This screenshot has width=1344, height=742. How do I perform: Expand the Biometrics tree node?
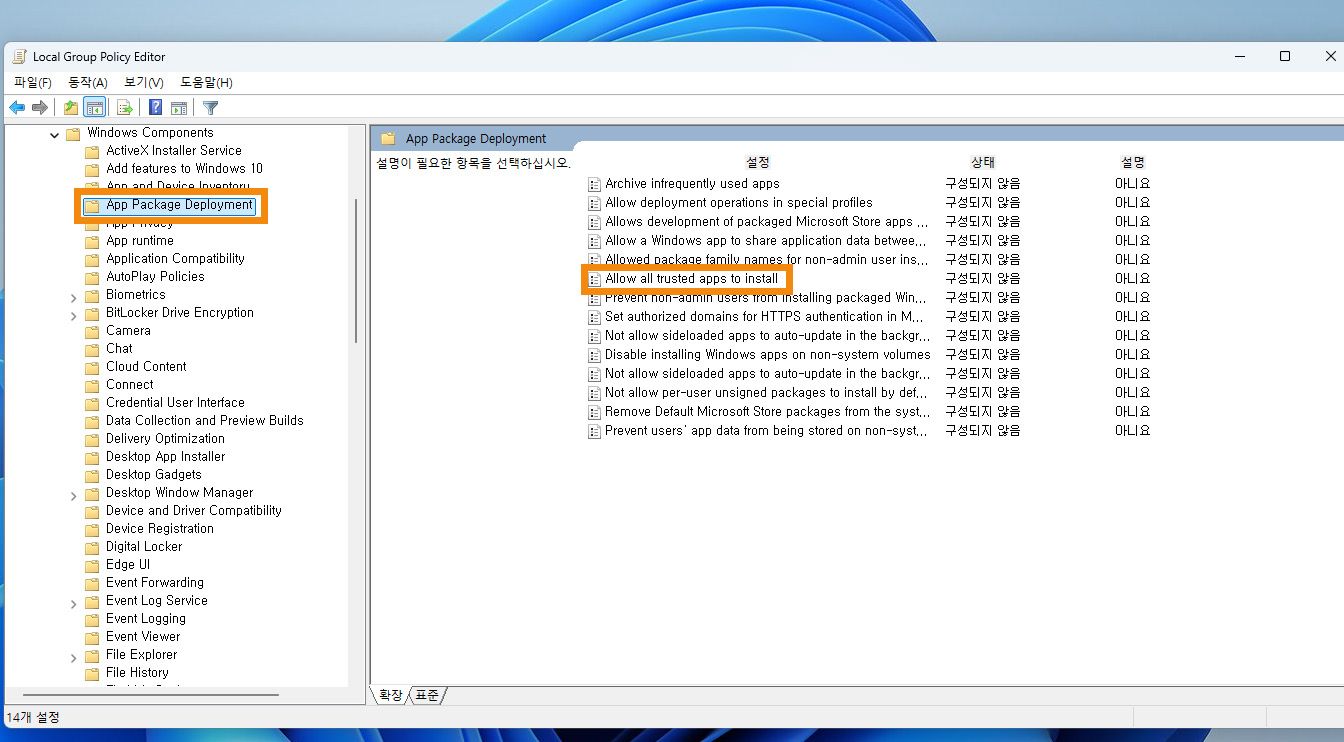click(x=74, y=297)
